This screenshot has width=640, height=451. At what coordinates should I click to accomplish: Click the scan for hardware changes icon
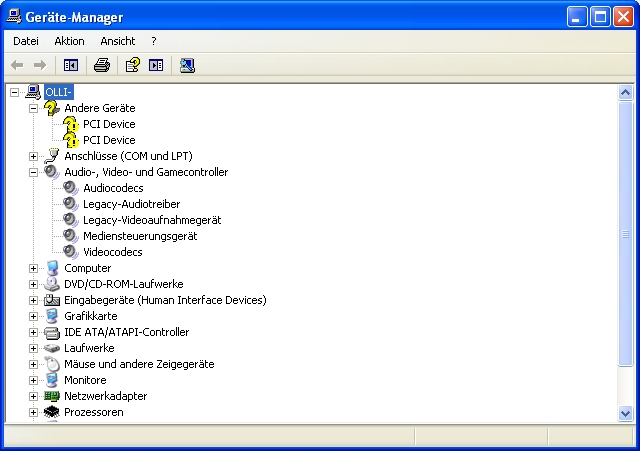(187, 65)
